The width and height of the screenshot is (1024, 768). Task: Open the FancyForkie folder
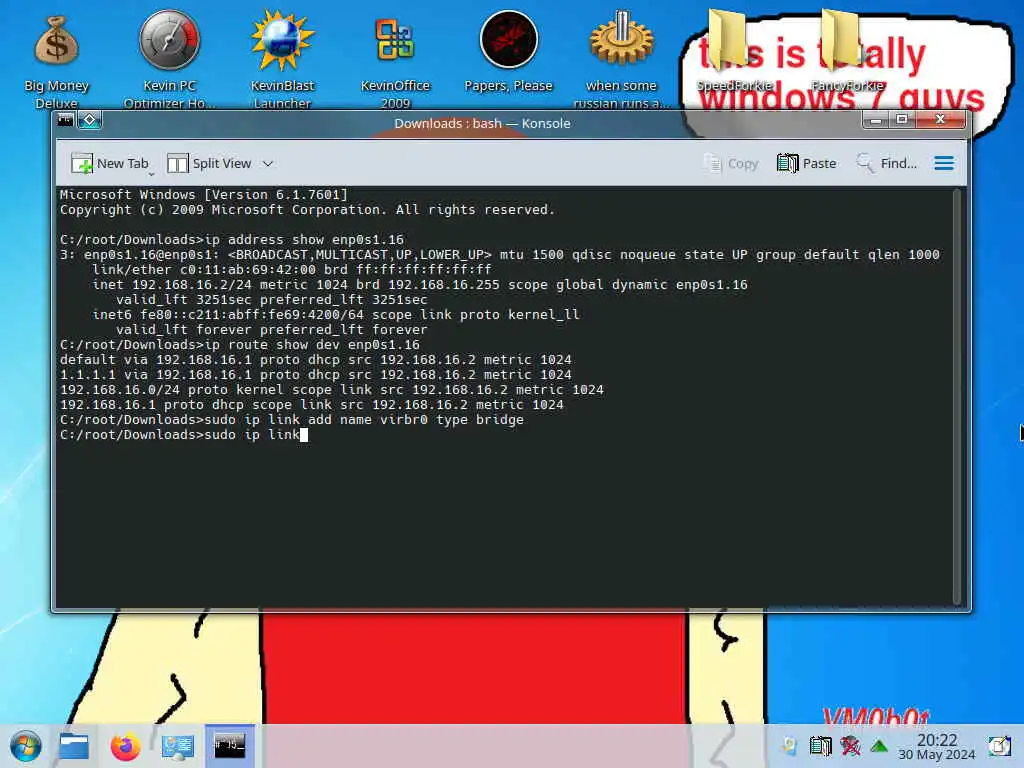click(848, 51)
